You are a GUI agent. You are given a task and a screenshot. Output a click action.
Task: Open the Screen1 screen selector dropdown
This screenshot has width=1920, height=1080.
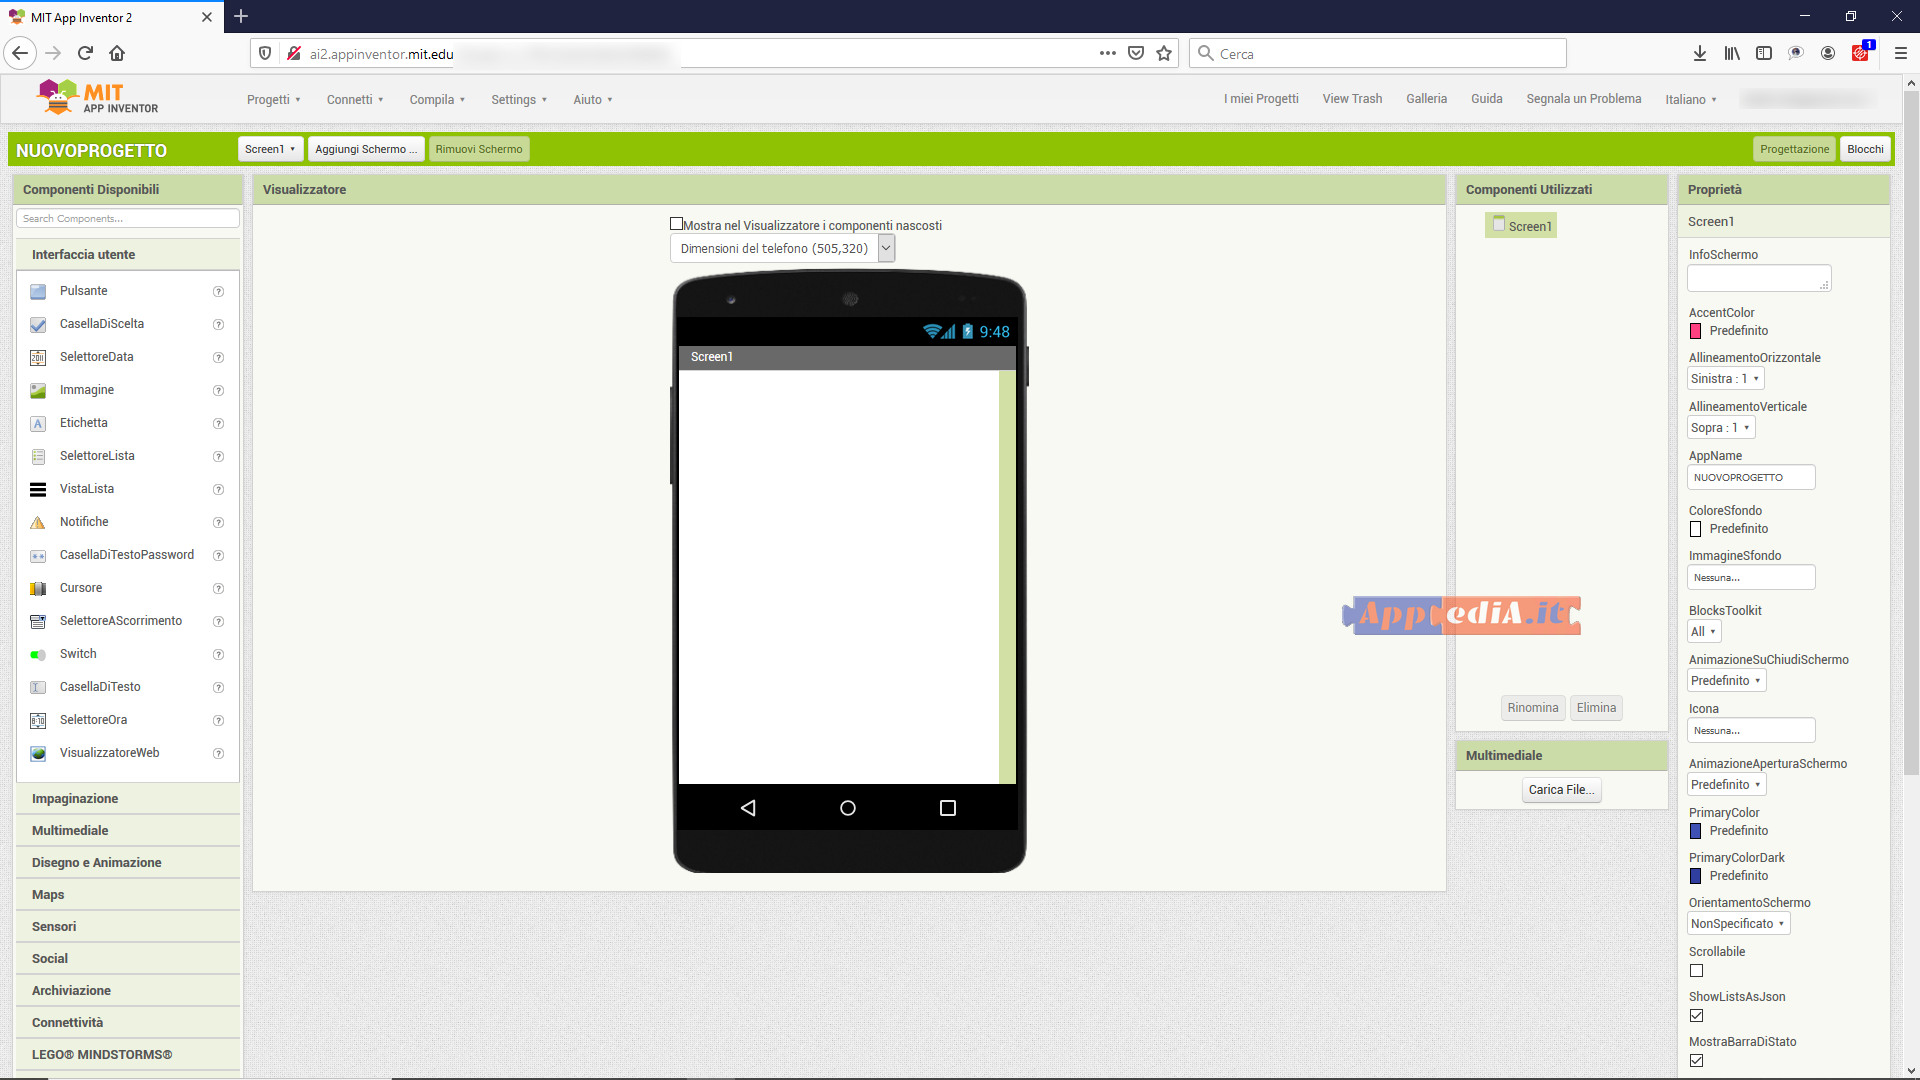click(x=270, y=149)
